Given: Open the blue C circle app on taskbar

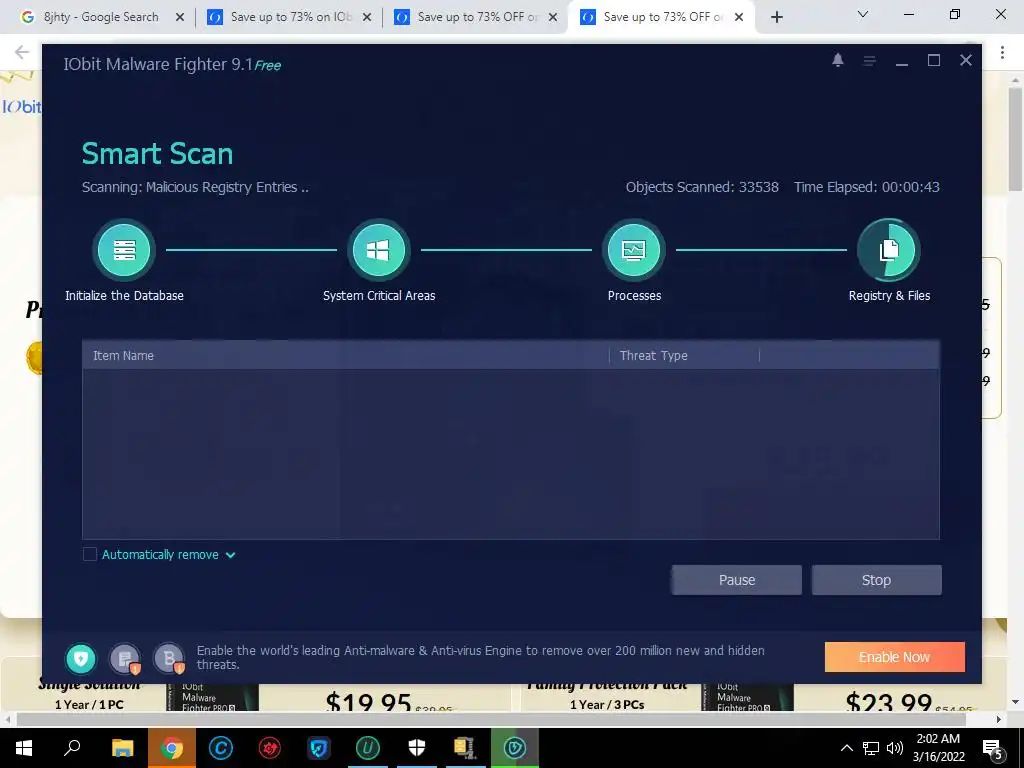Looking at the screenshot, I should (221, 748).
